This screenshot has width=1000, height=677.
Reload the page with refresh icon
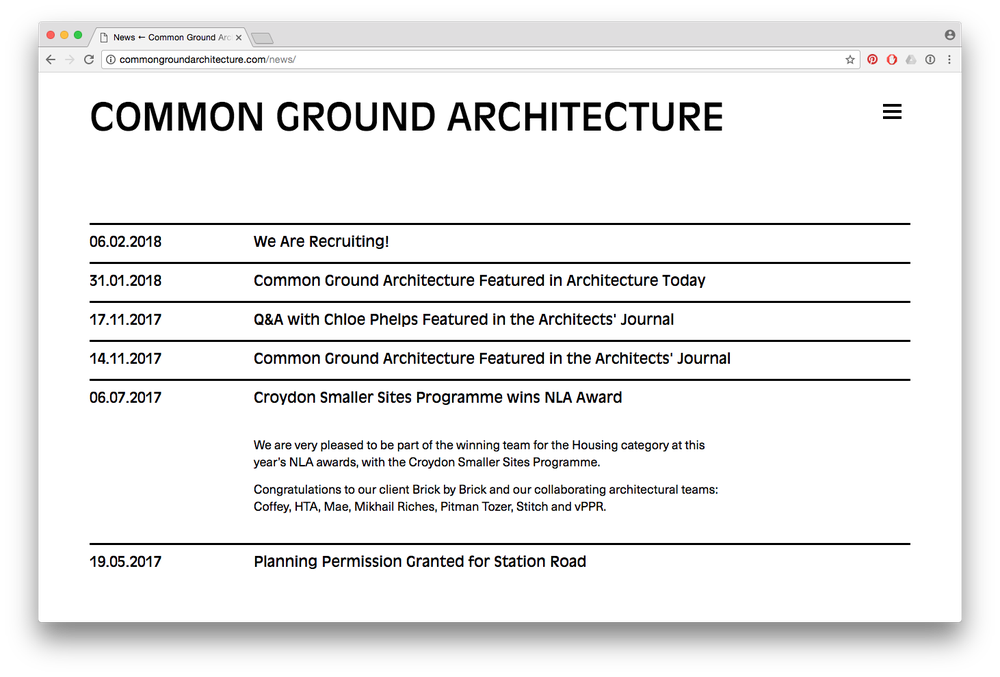click(89, 59)
